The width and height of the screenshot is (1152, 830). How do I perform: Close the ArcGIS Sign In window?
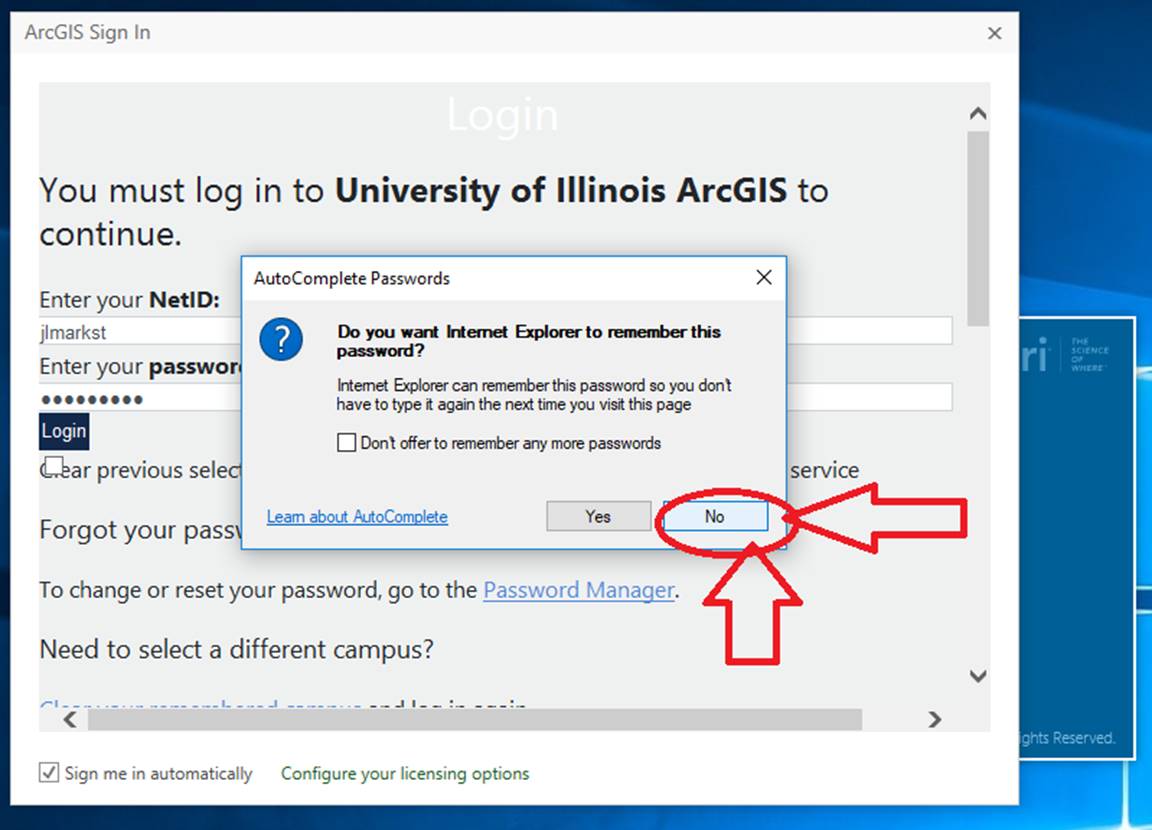pos(995,33)
